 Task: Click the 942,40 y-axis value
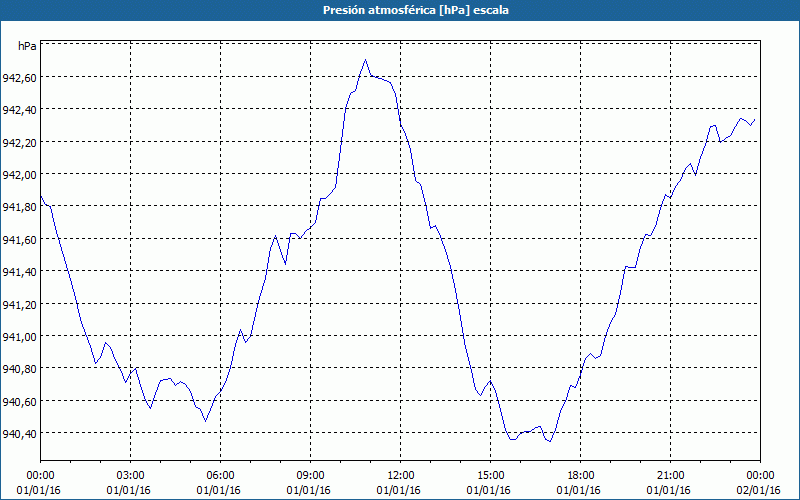click(x=19, y=110)
